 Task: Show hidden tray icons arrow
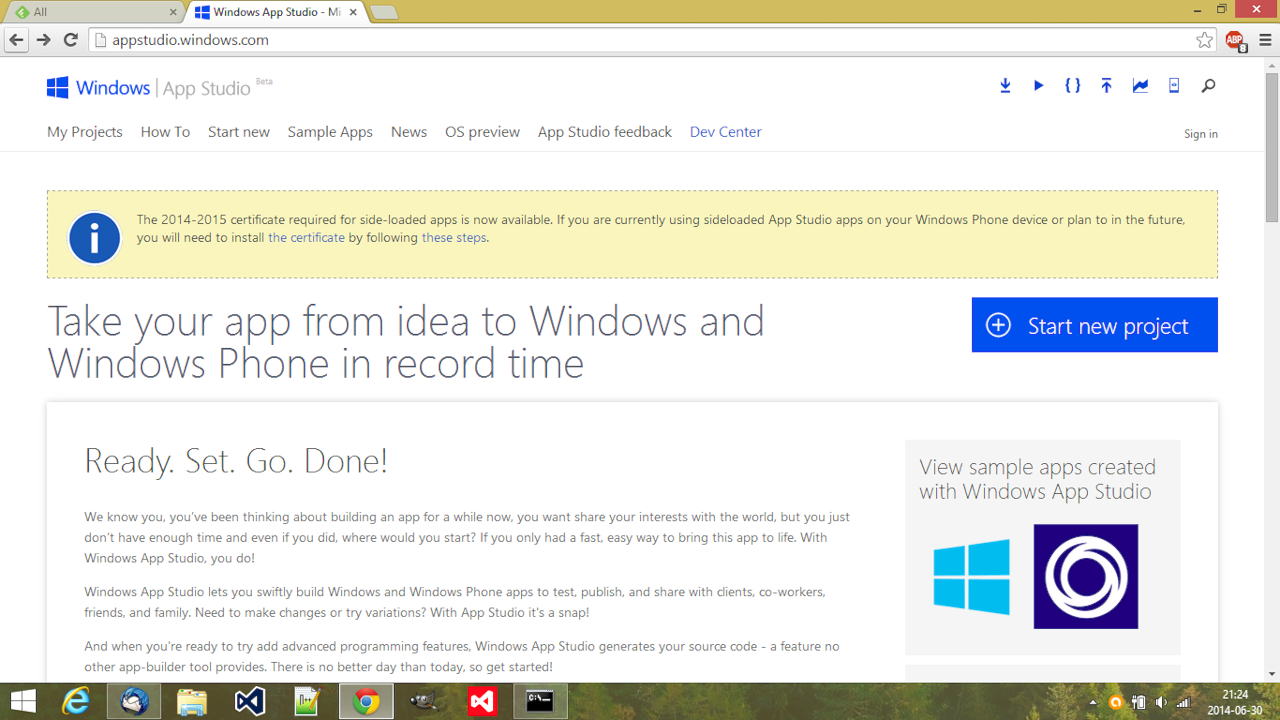[x=1092, y=702]
